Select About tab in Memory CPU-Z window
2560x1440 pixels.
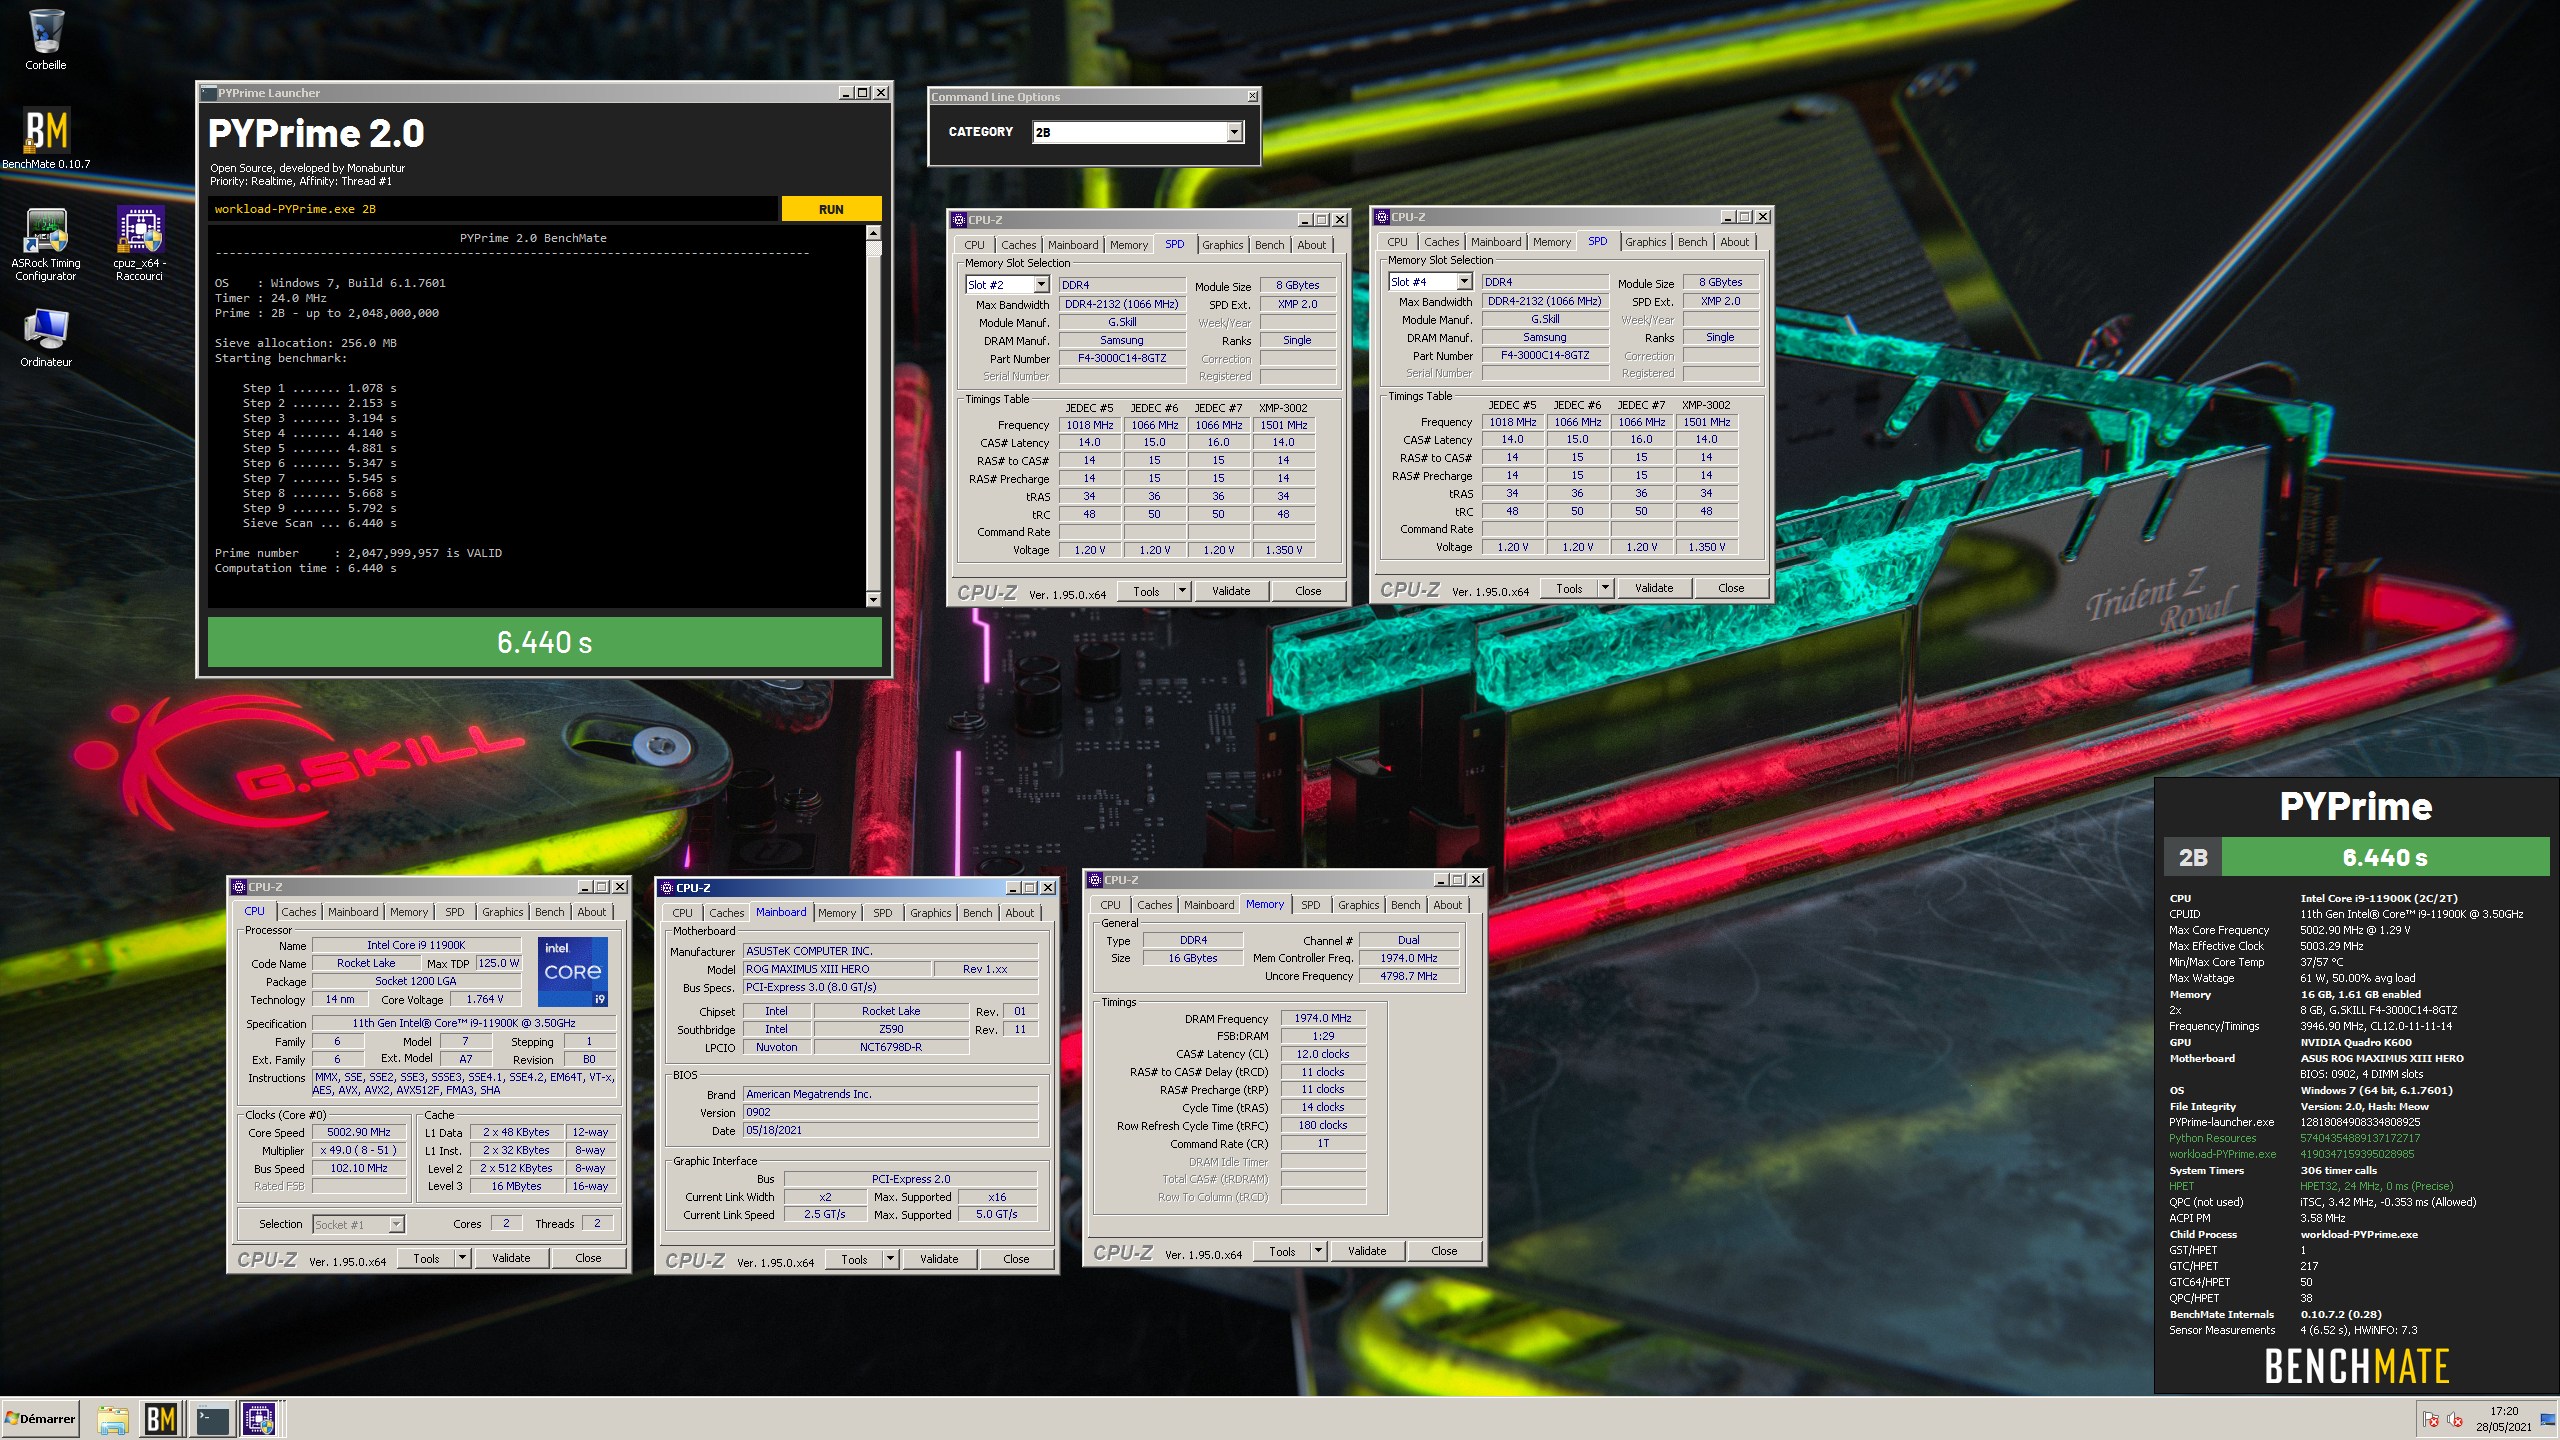point(1447,905)
